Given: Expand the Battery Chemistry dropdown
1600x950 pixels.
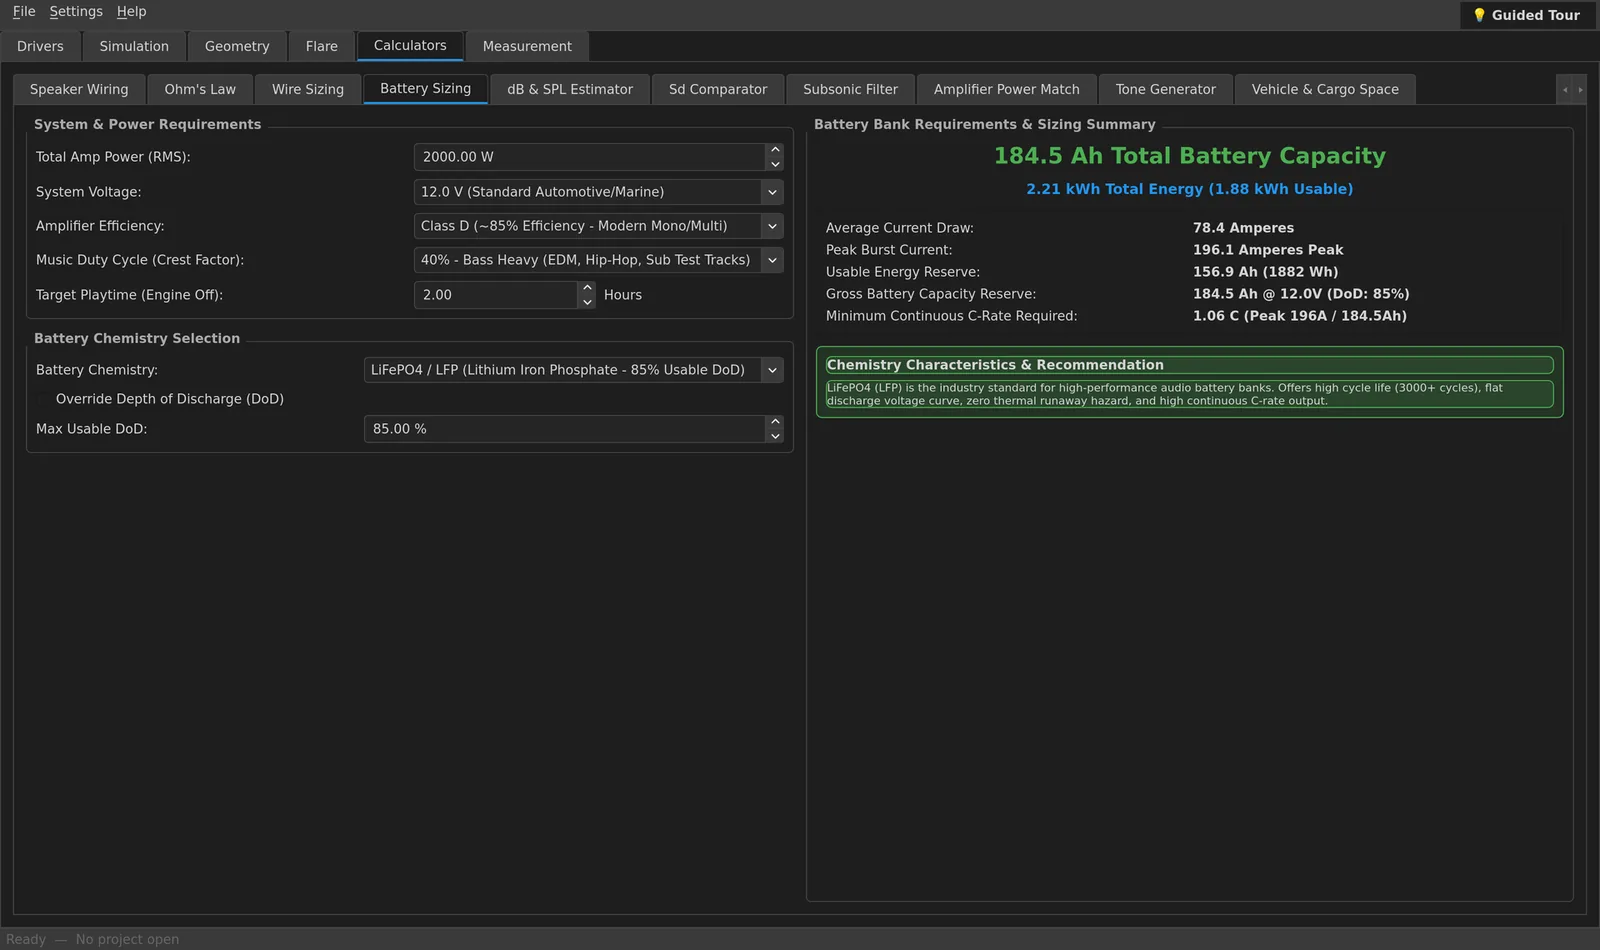Looking at the screenshot, I should pos(772,370).
